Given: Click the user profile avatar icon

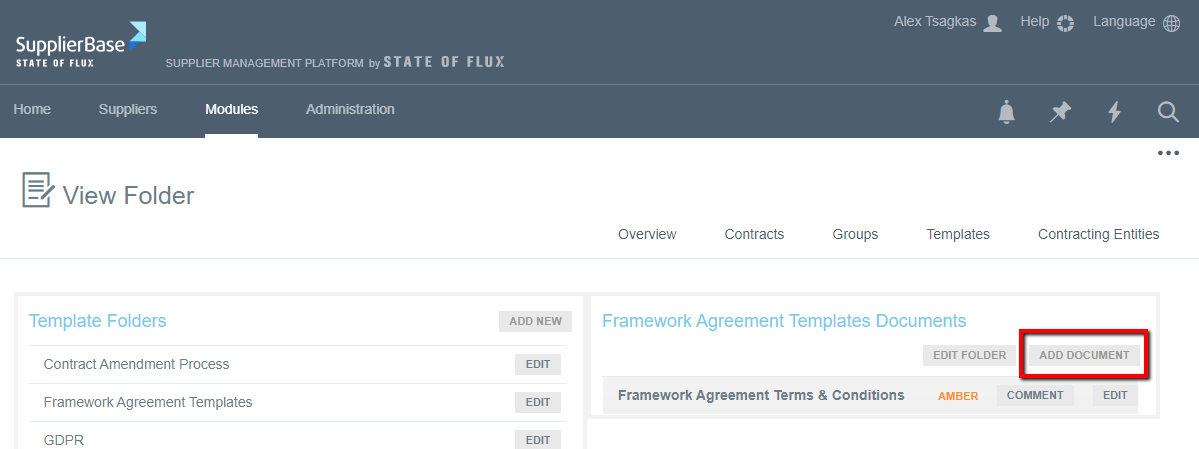Looking at the screenshot, I should (992, 23).
